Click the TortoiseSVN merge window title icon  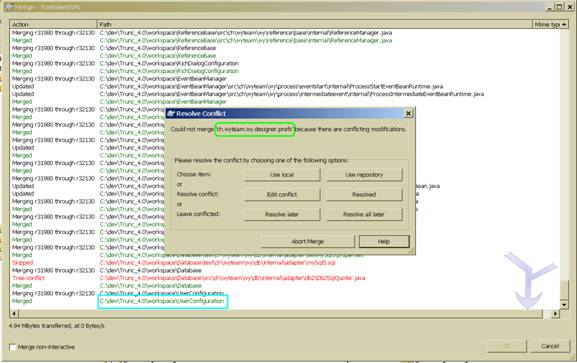point(9,7)
